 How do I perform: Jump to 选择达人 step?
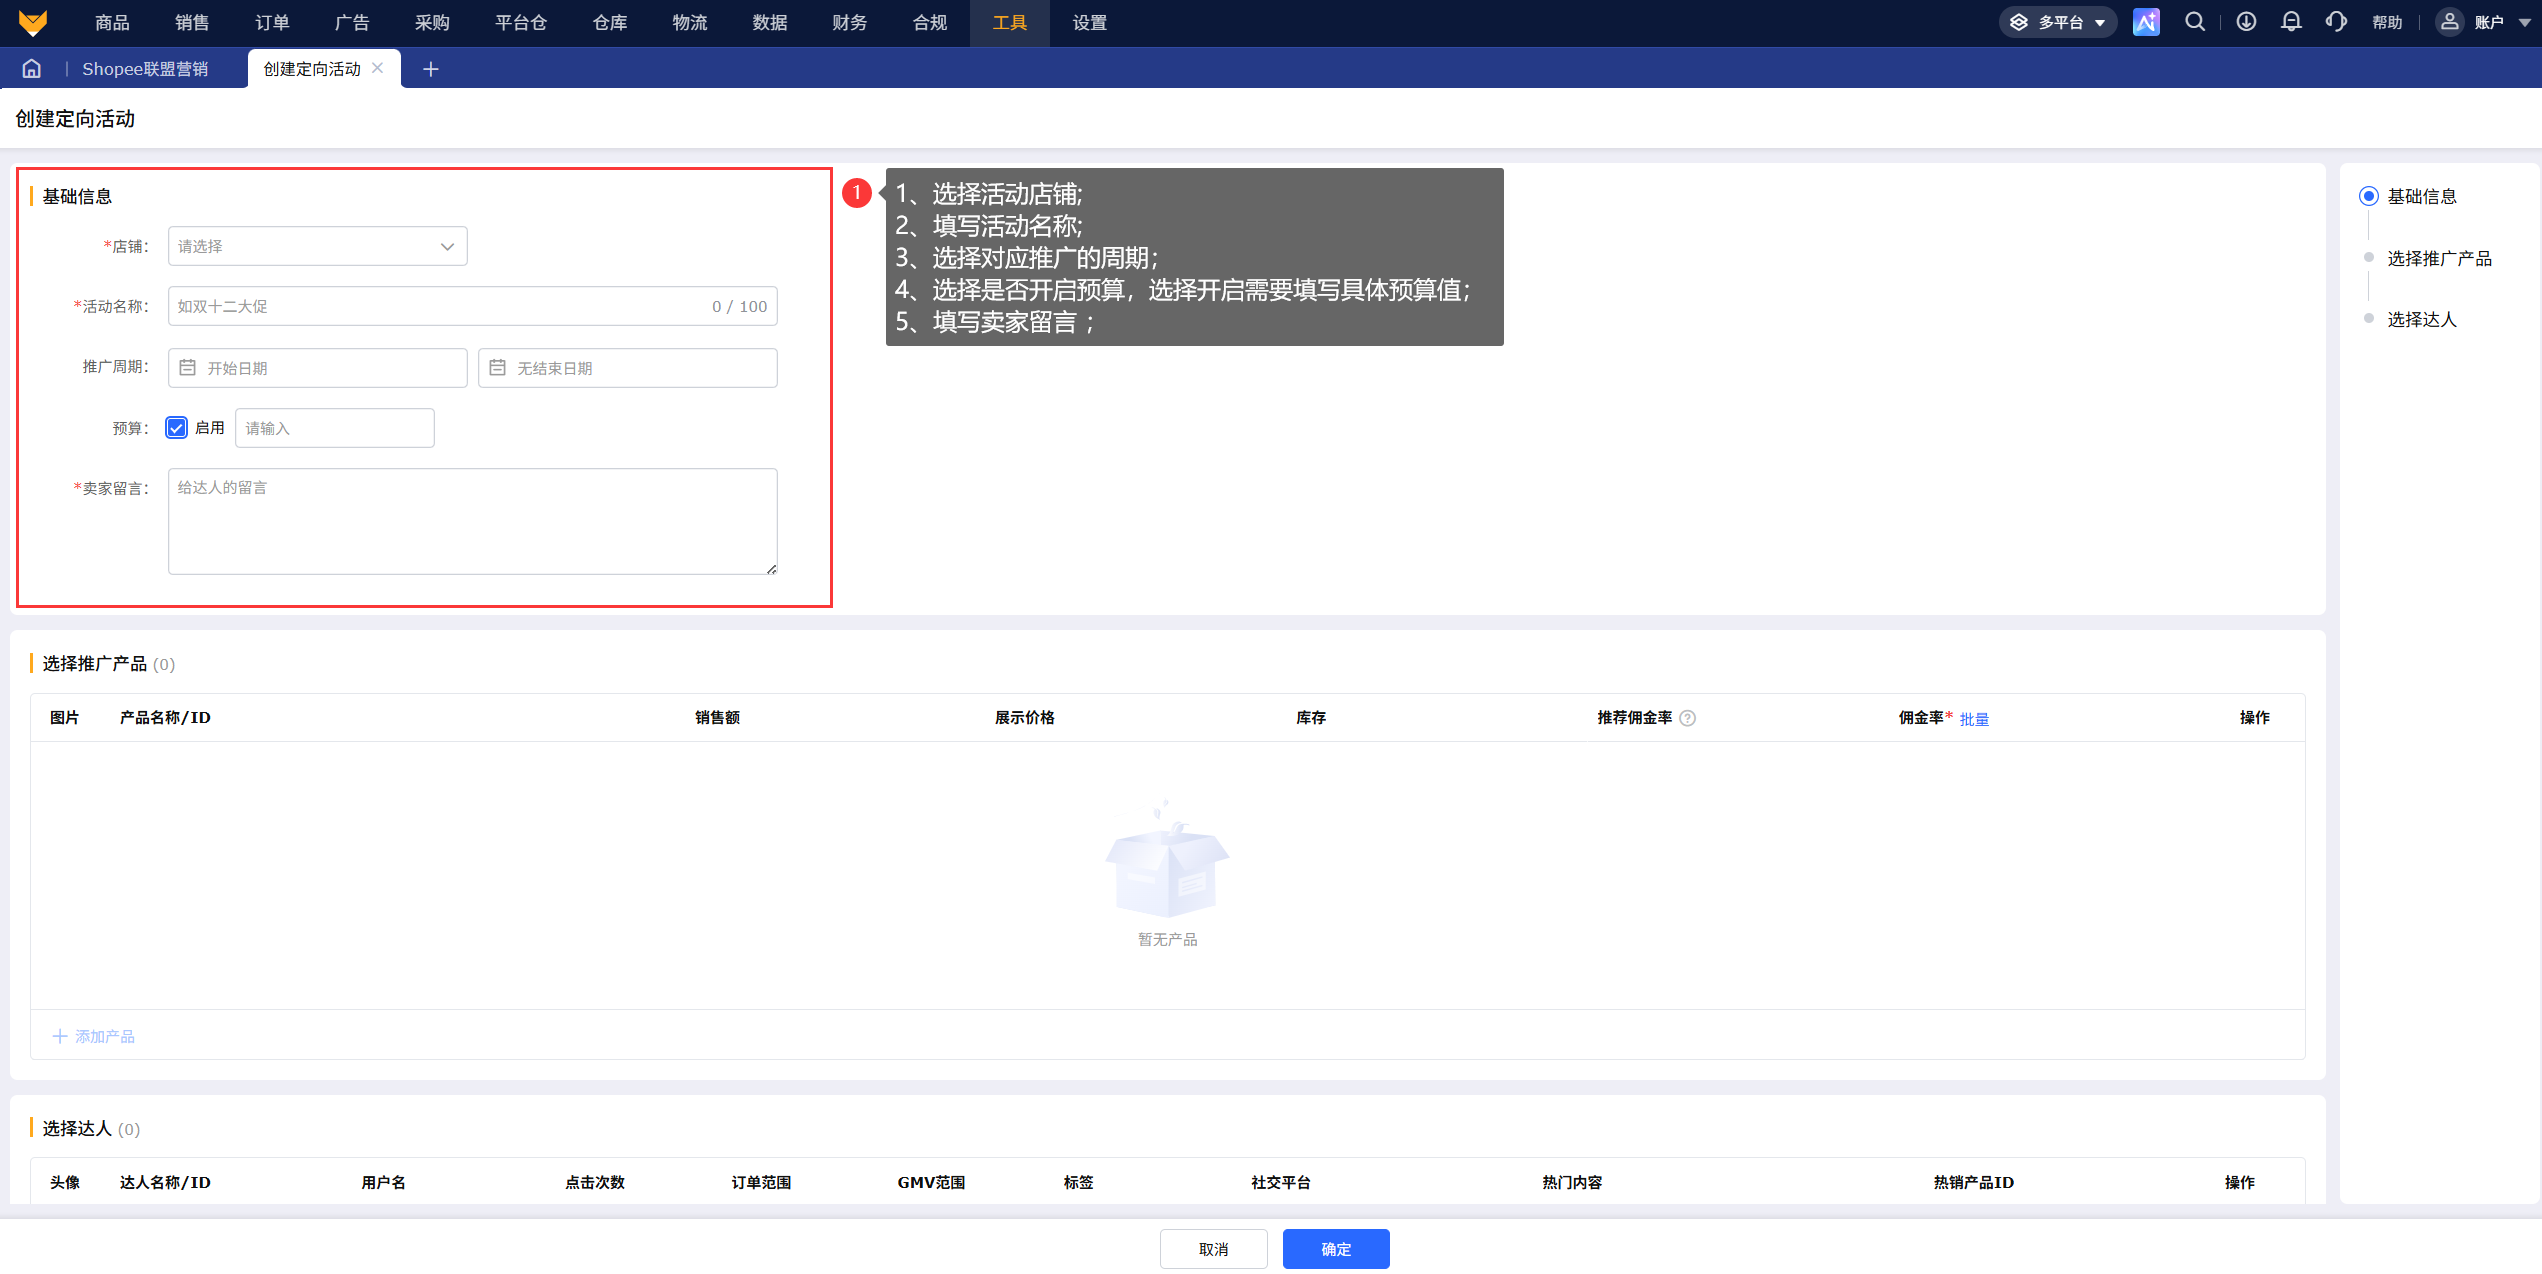2421,319
